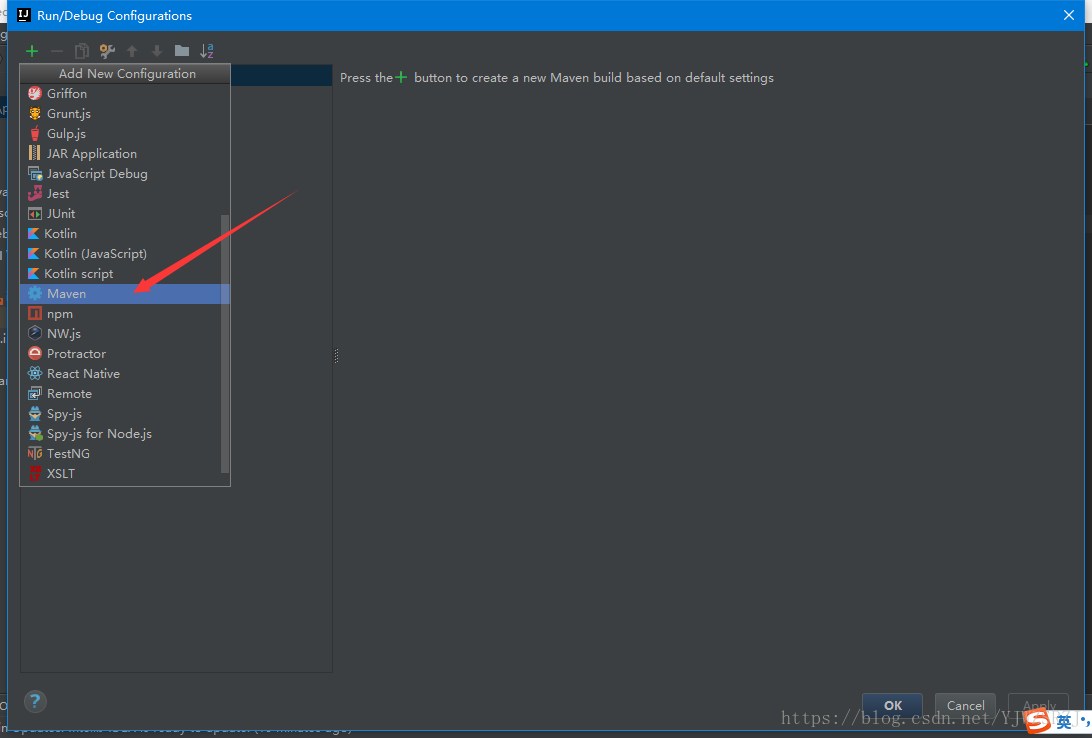The width and height of the screenshot is (1092, 738).
Task: Select the Gulp.js cup icon
Action: (x=35, y=134)
